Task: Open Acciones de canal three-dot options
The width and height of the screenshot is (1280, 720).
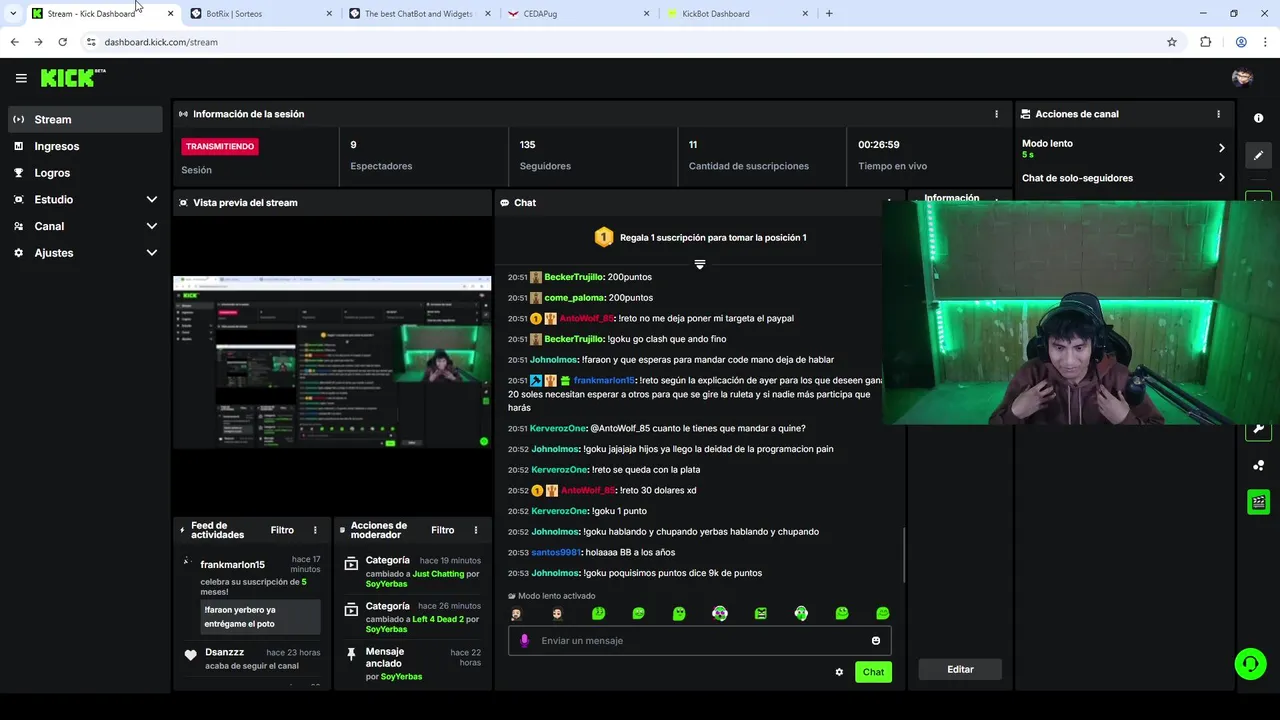Action: tap(1218, 114)
